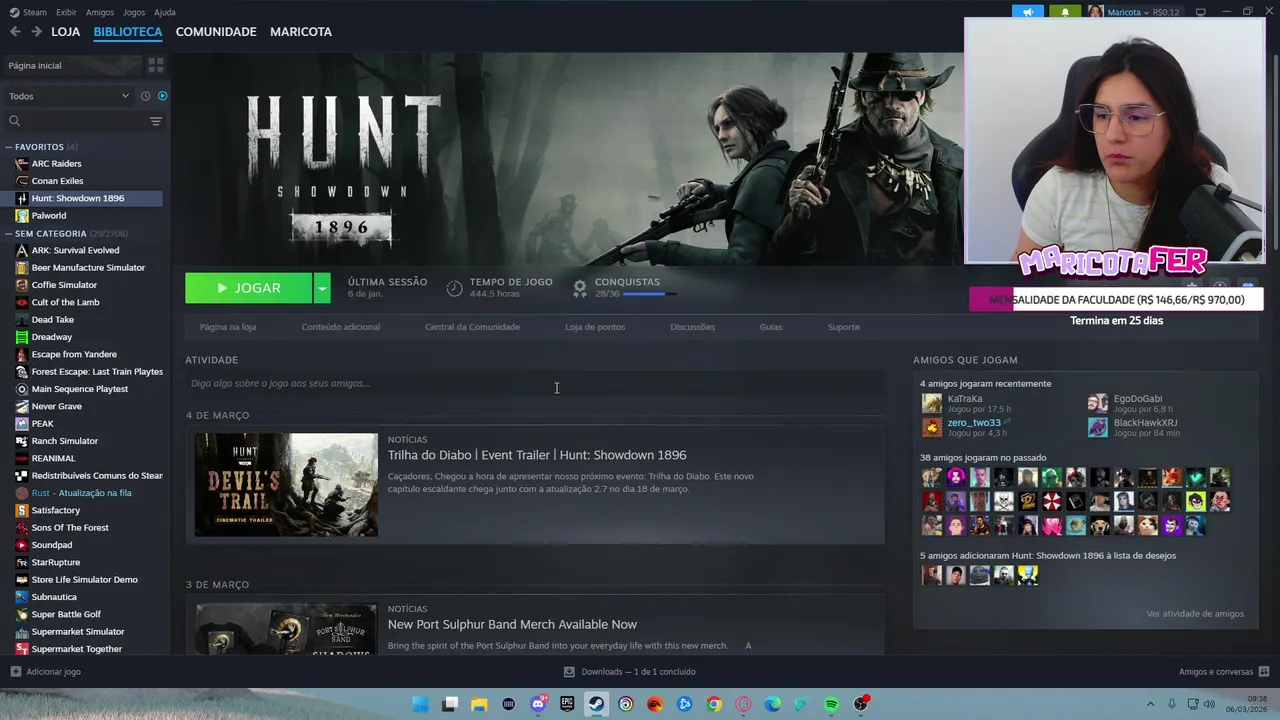Open Epic Games Launcher from taskbar

567,704
